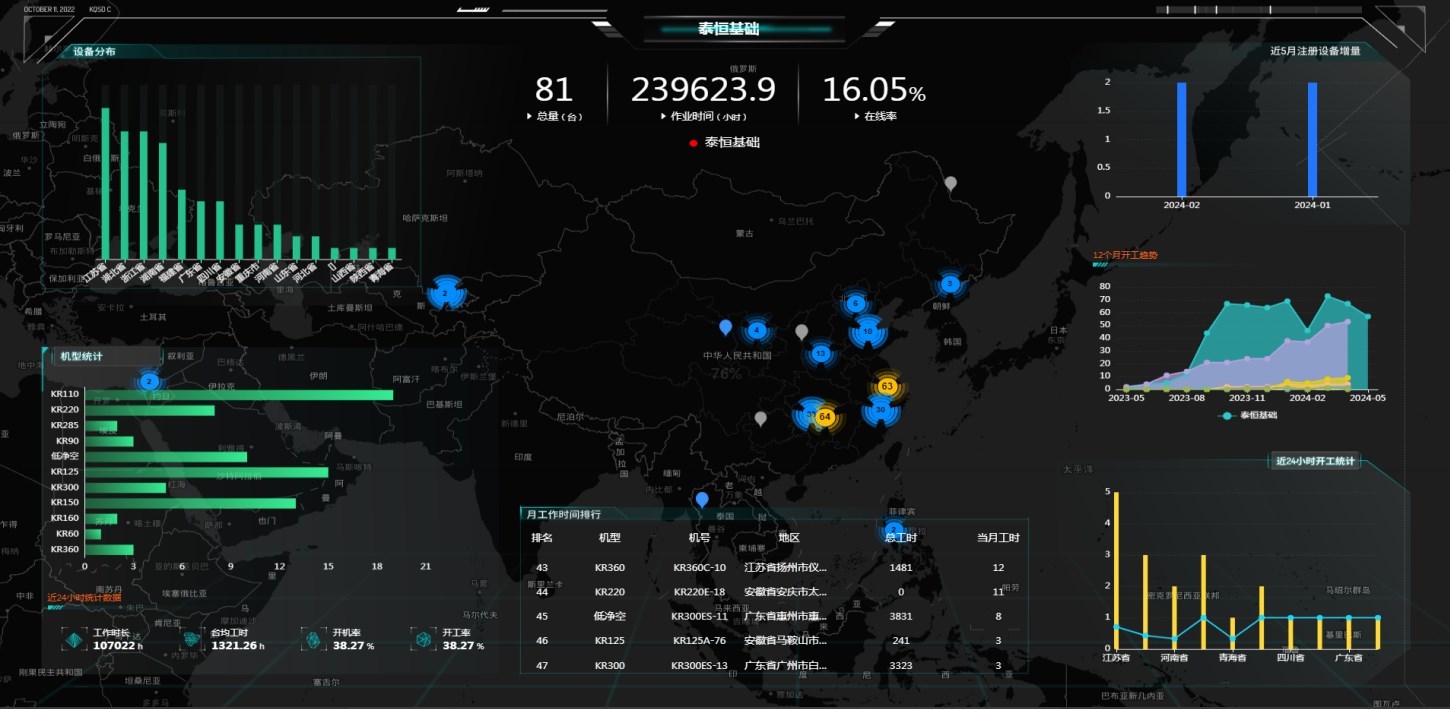Screen dimensions: 1450x709
Task: Click the rank 47 cell
Action: click(x=542, y=665)
